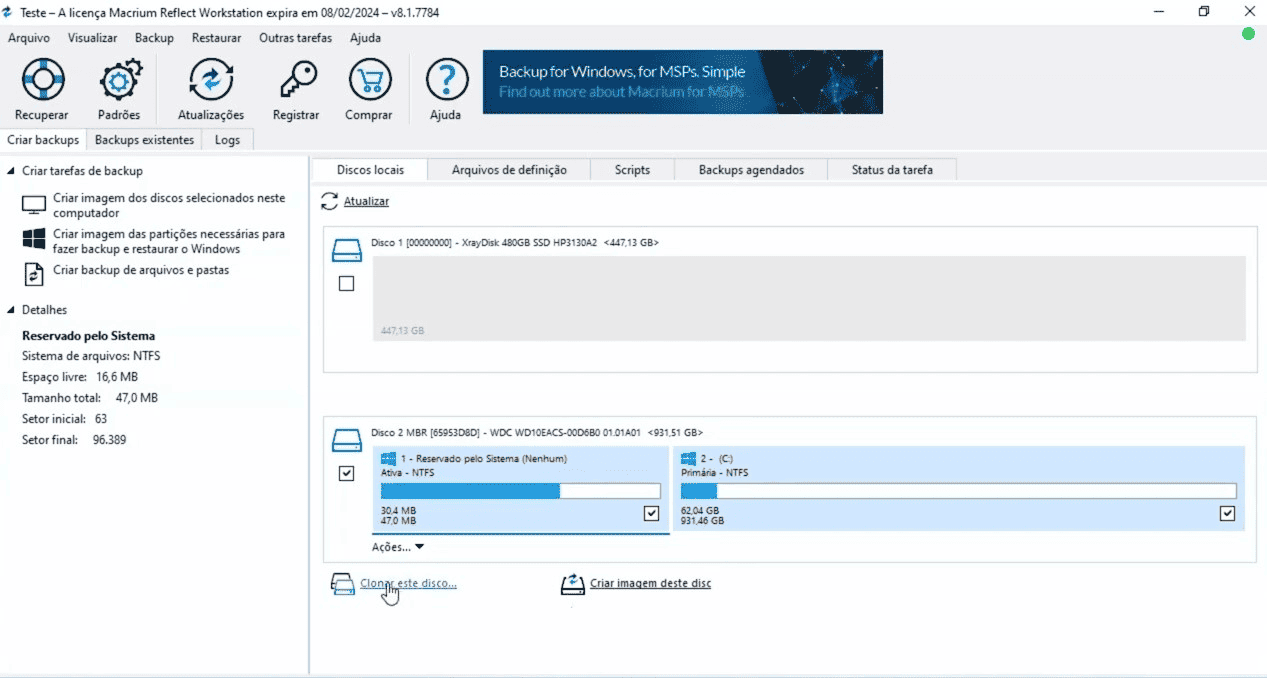Image resolution: width=1267 pixels, height=678 pixels.
Task: Switch to the Backups existentes tab
Action: [144, 140]
